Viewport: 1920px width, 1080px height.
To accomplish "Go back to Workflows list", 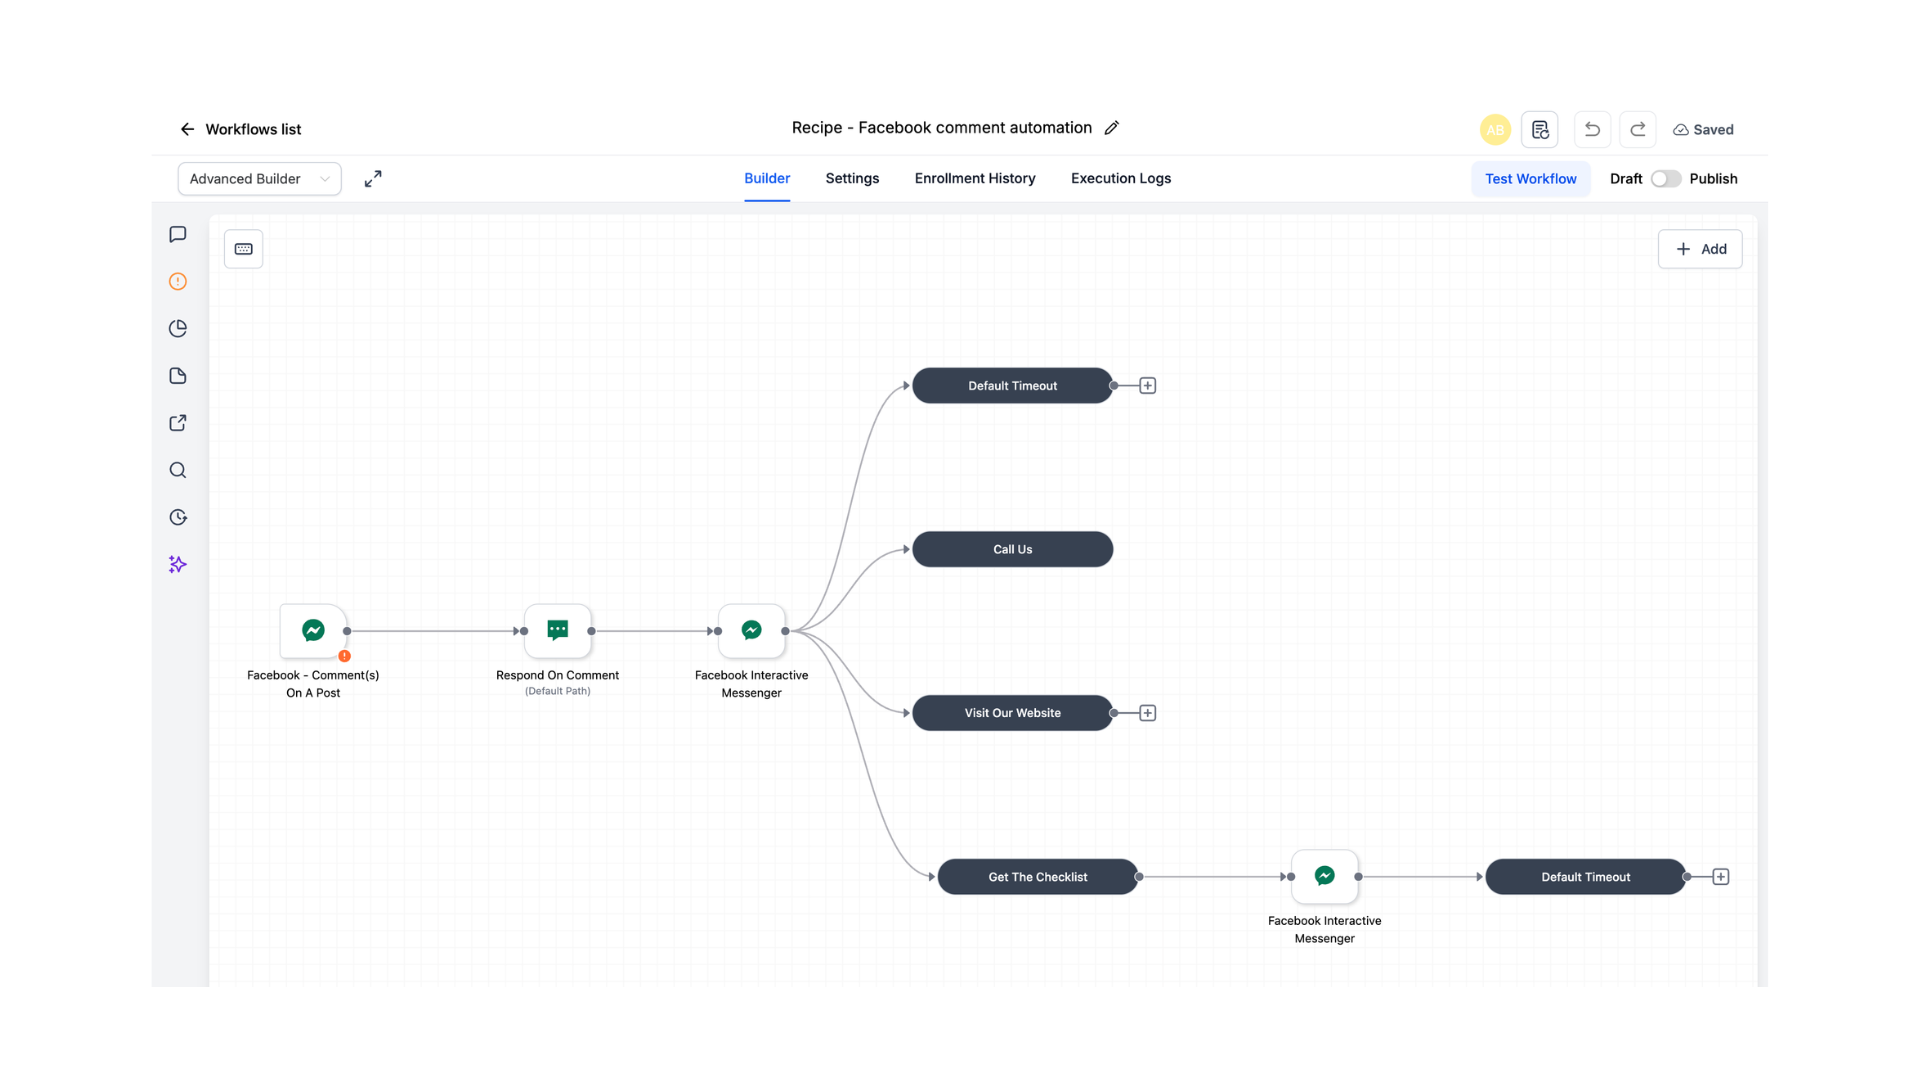I will pyautogui.click(x=240, y=129).
